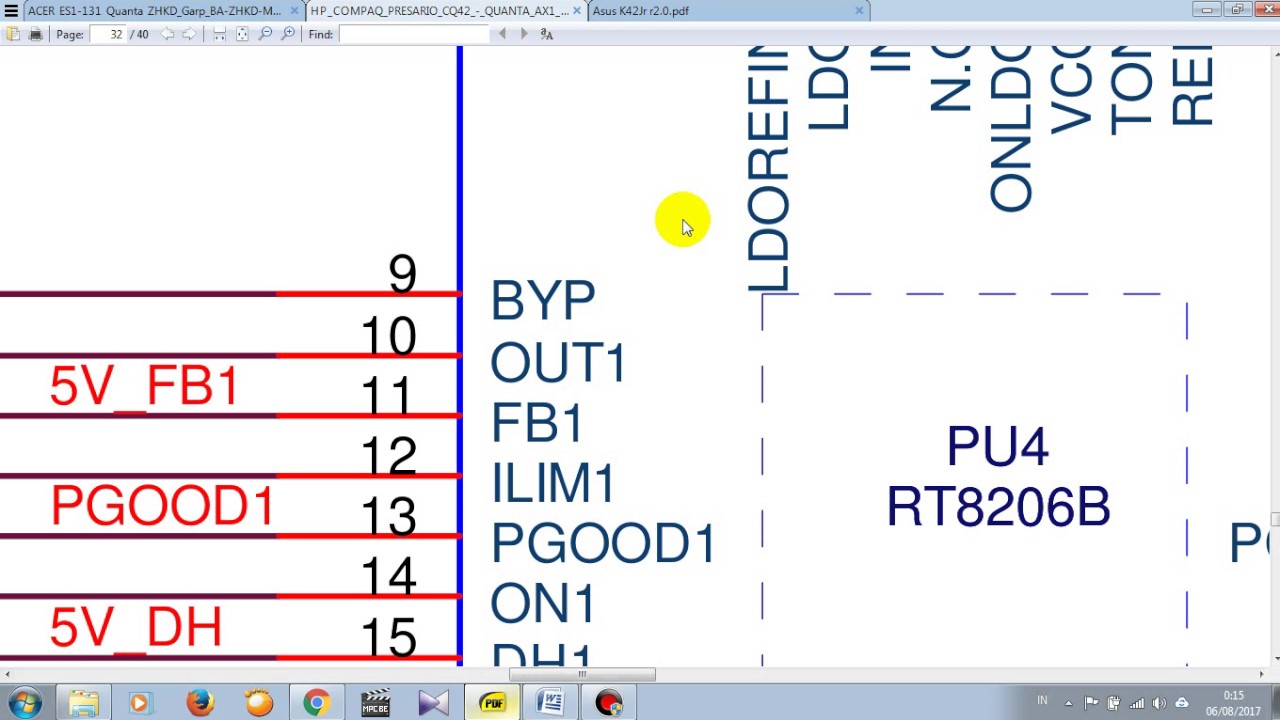Click the red PGOOD1 net label
This screenshot has height=720, width=1280.
[x=162, y=507]
